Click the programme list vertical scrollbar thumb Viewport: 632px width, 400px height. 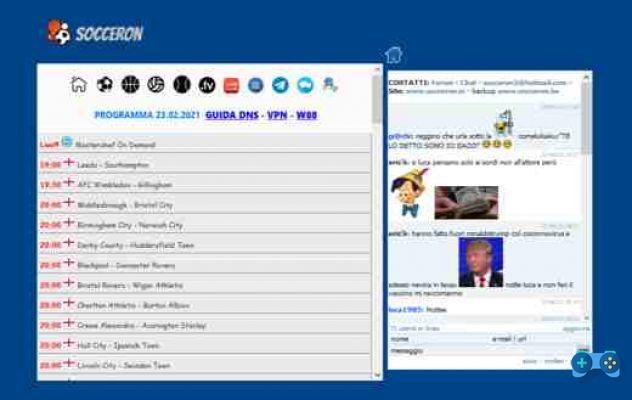pos(377,99)
